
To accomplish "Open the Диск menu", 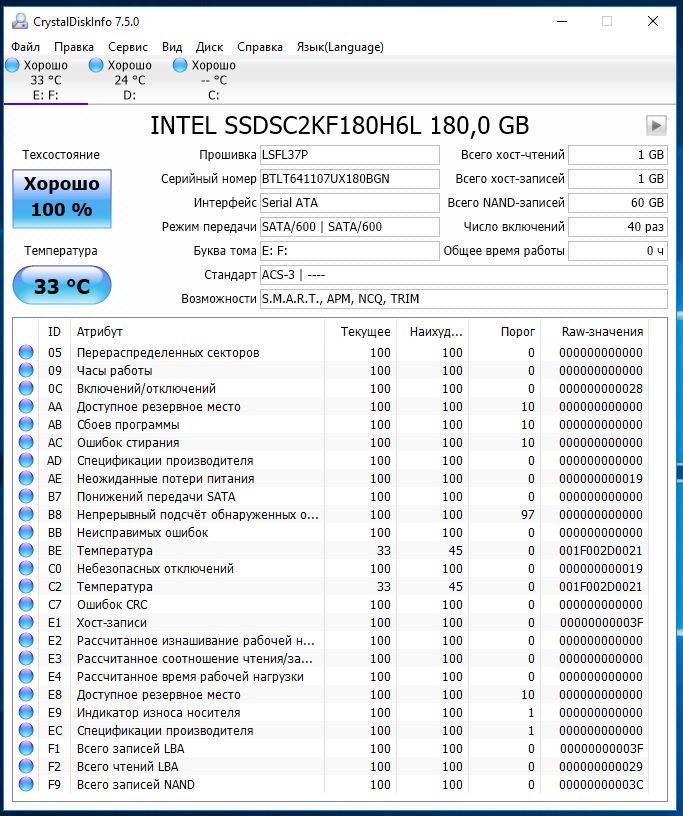I will click(209, 47).
